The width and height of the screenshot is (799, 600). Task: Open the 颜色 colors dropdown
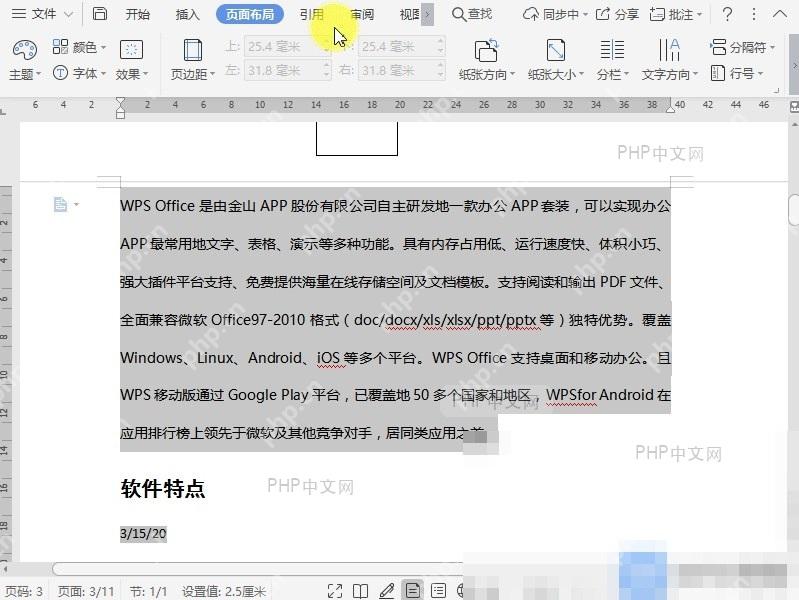click(79, 47)
